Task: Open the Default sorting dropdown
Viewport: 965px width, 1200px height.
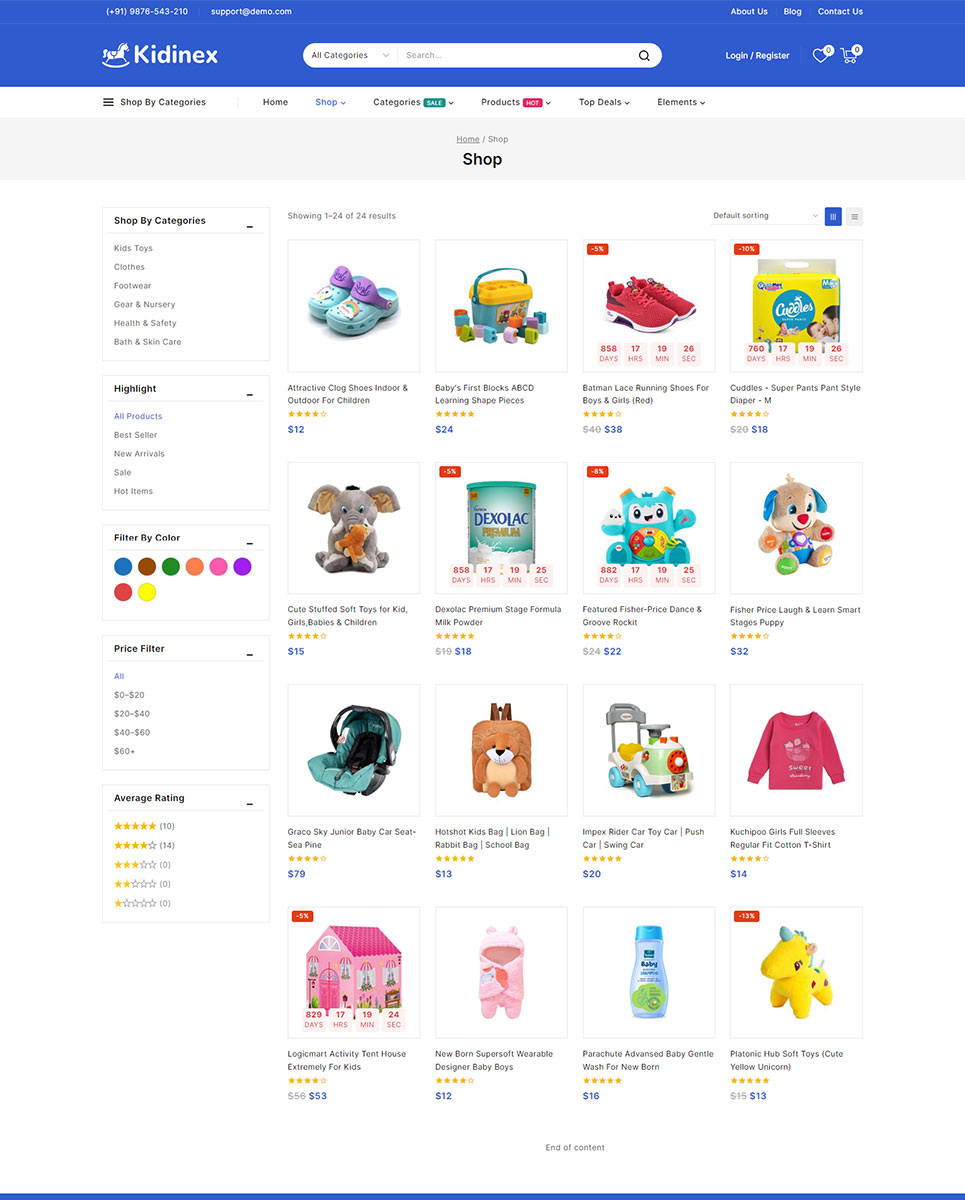Action: tap(765, 216)
